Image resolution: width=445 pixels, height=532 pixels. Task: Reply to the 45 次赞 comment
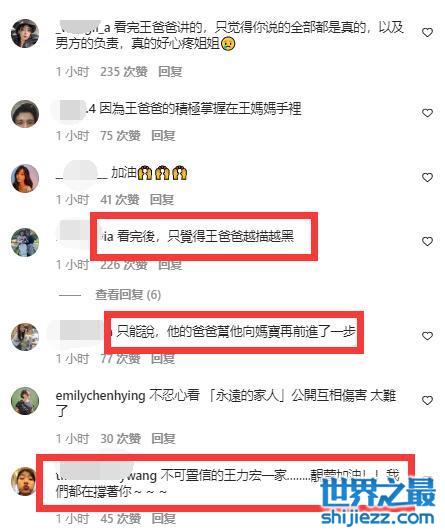[163, 518]
